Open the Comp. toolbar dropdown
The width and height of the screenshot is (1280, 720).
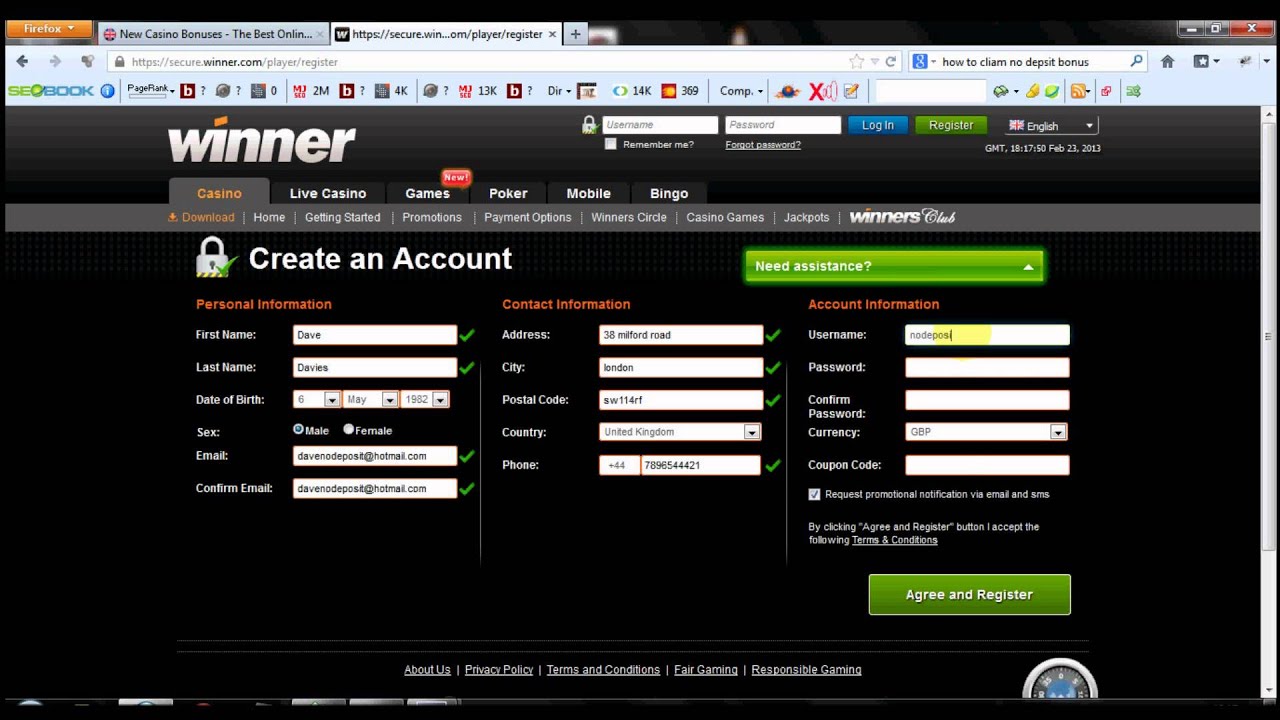pos(741,91)
